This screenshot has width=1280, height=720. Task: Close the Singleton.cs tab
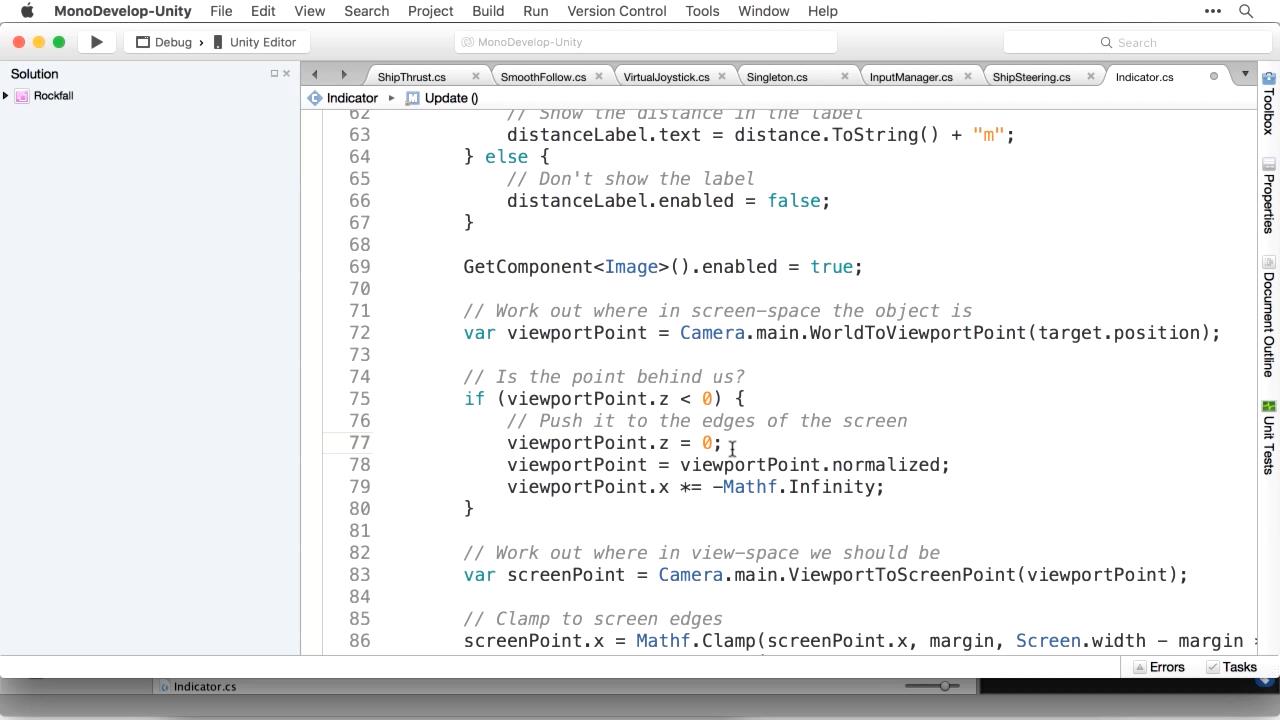845,76
